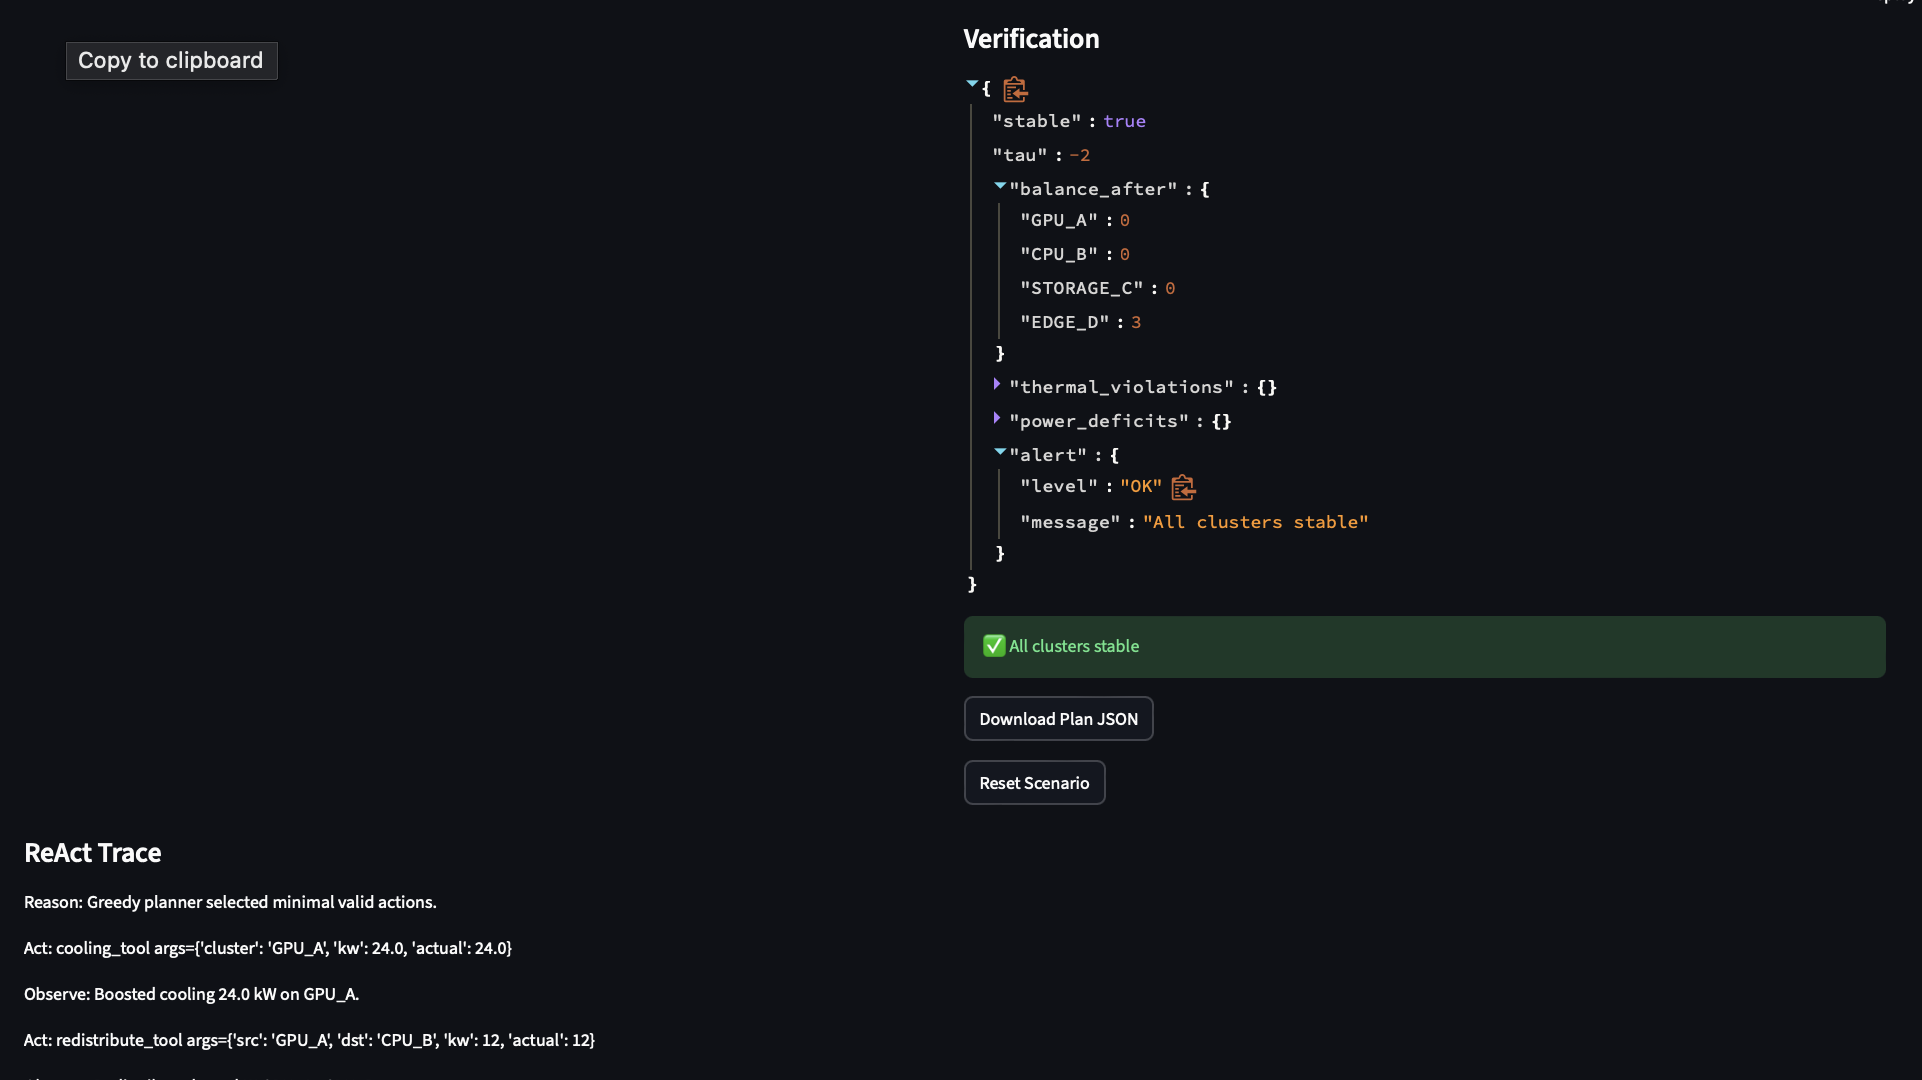Collapse the "balance_after" node
This screenshot has height=1080, width=1922.
click(x=999, y=186)
